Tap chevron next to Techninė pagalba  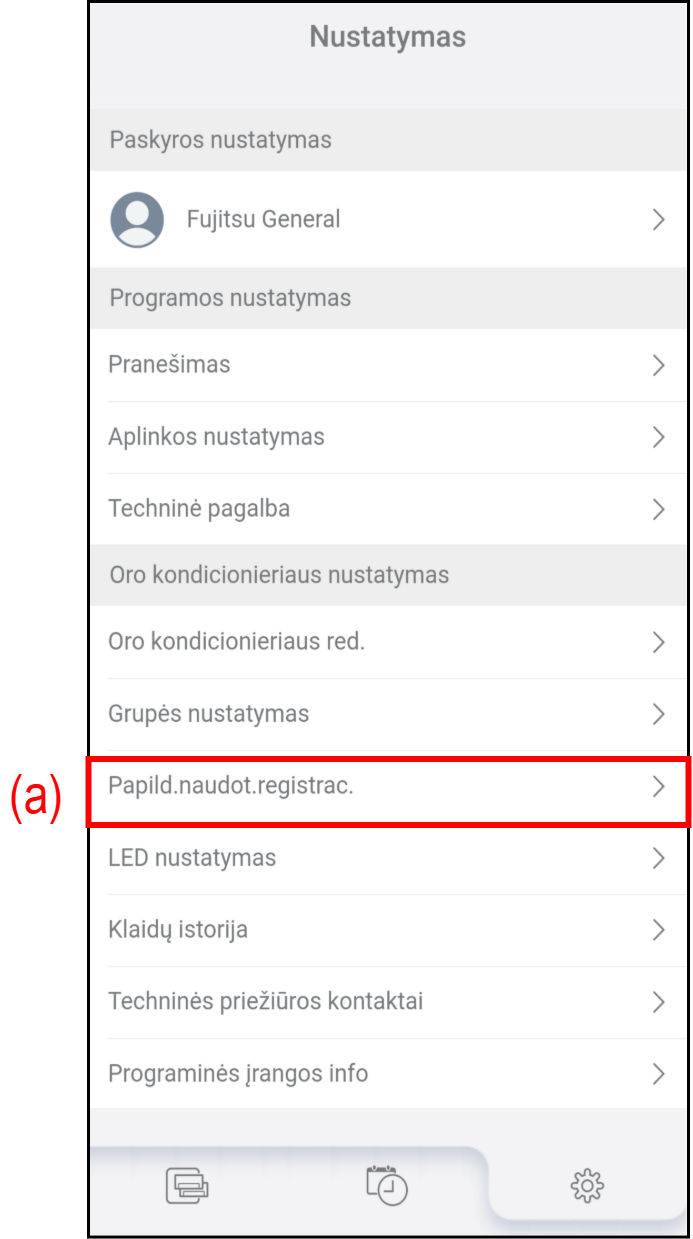(658, 509)
